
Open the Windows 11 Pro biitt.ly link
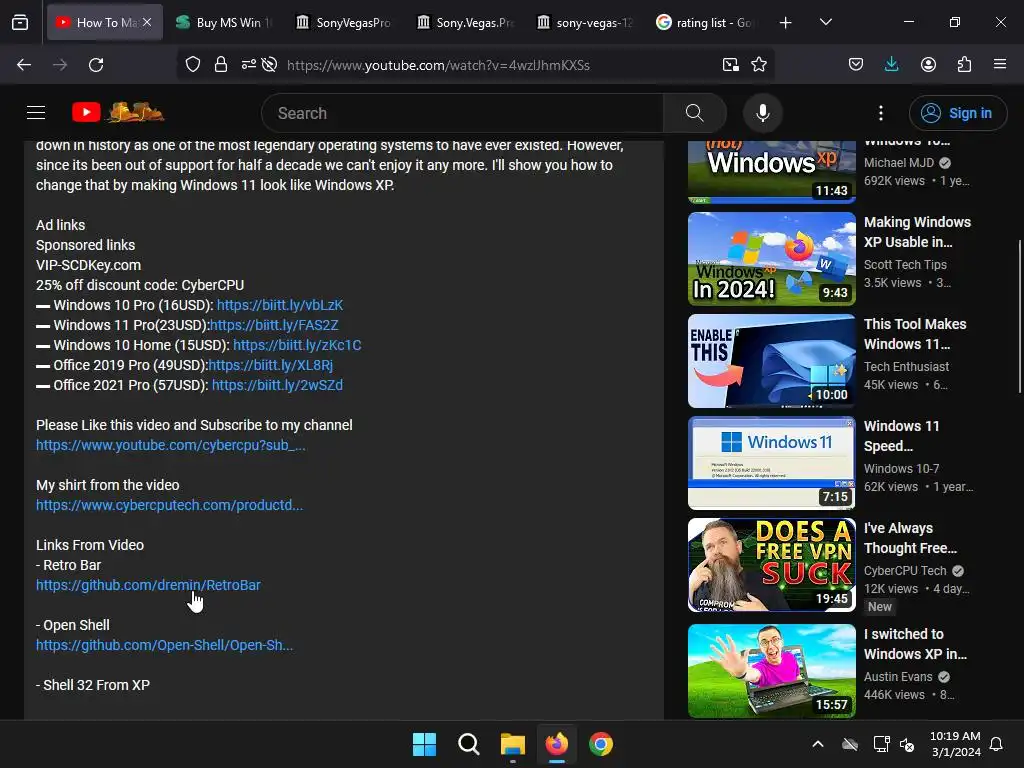[x=274, y=325]
